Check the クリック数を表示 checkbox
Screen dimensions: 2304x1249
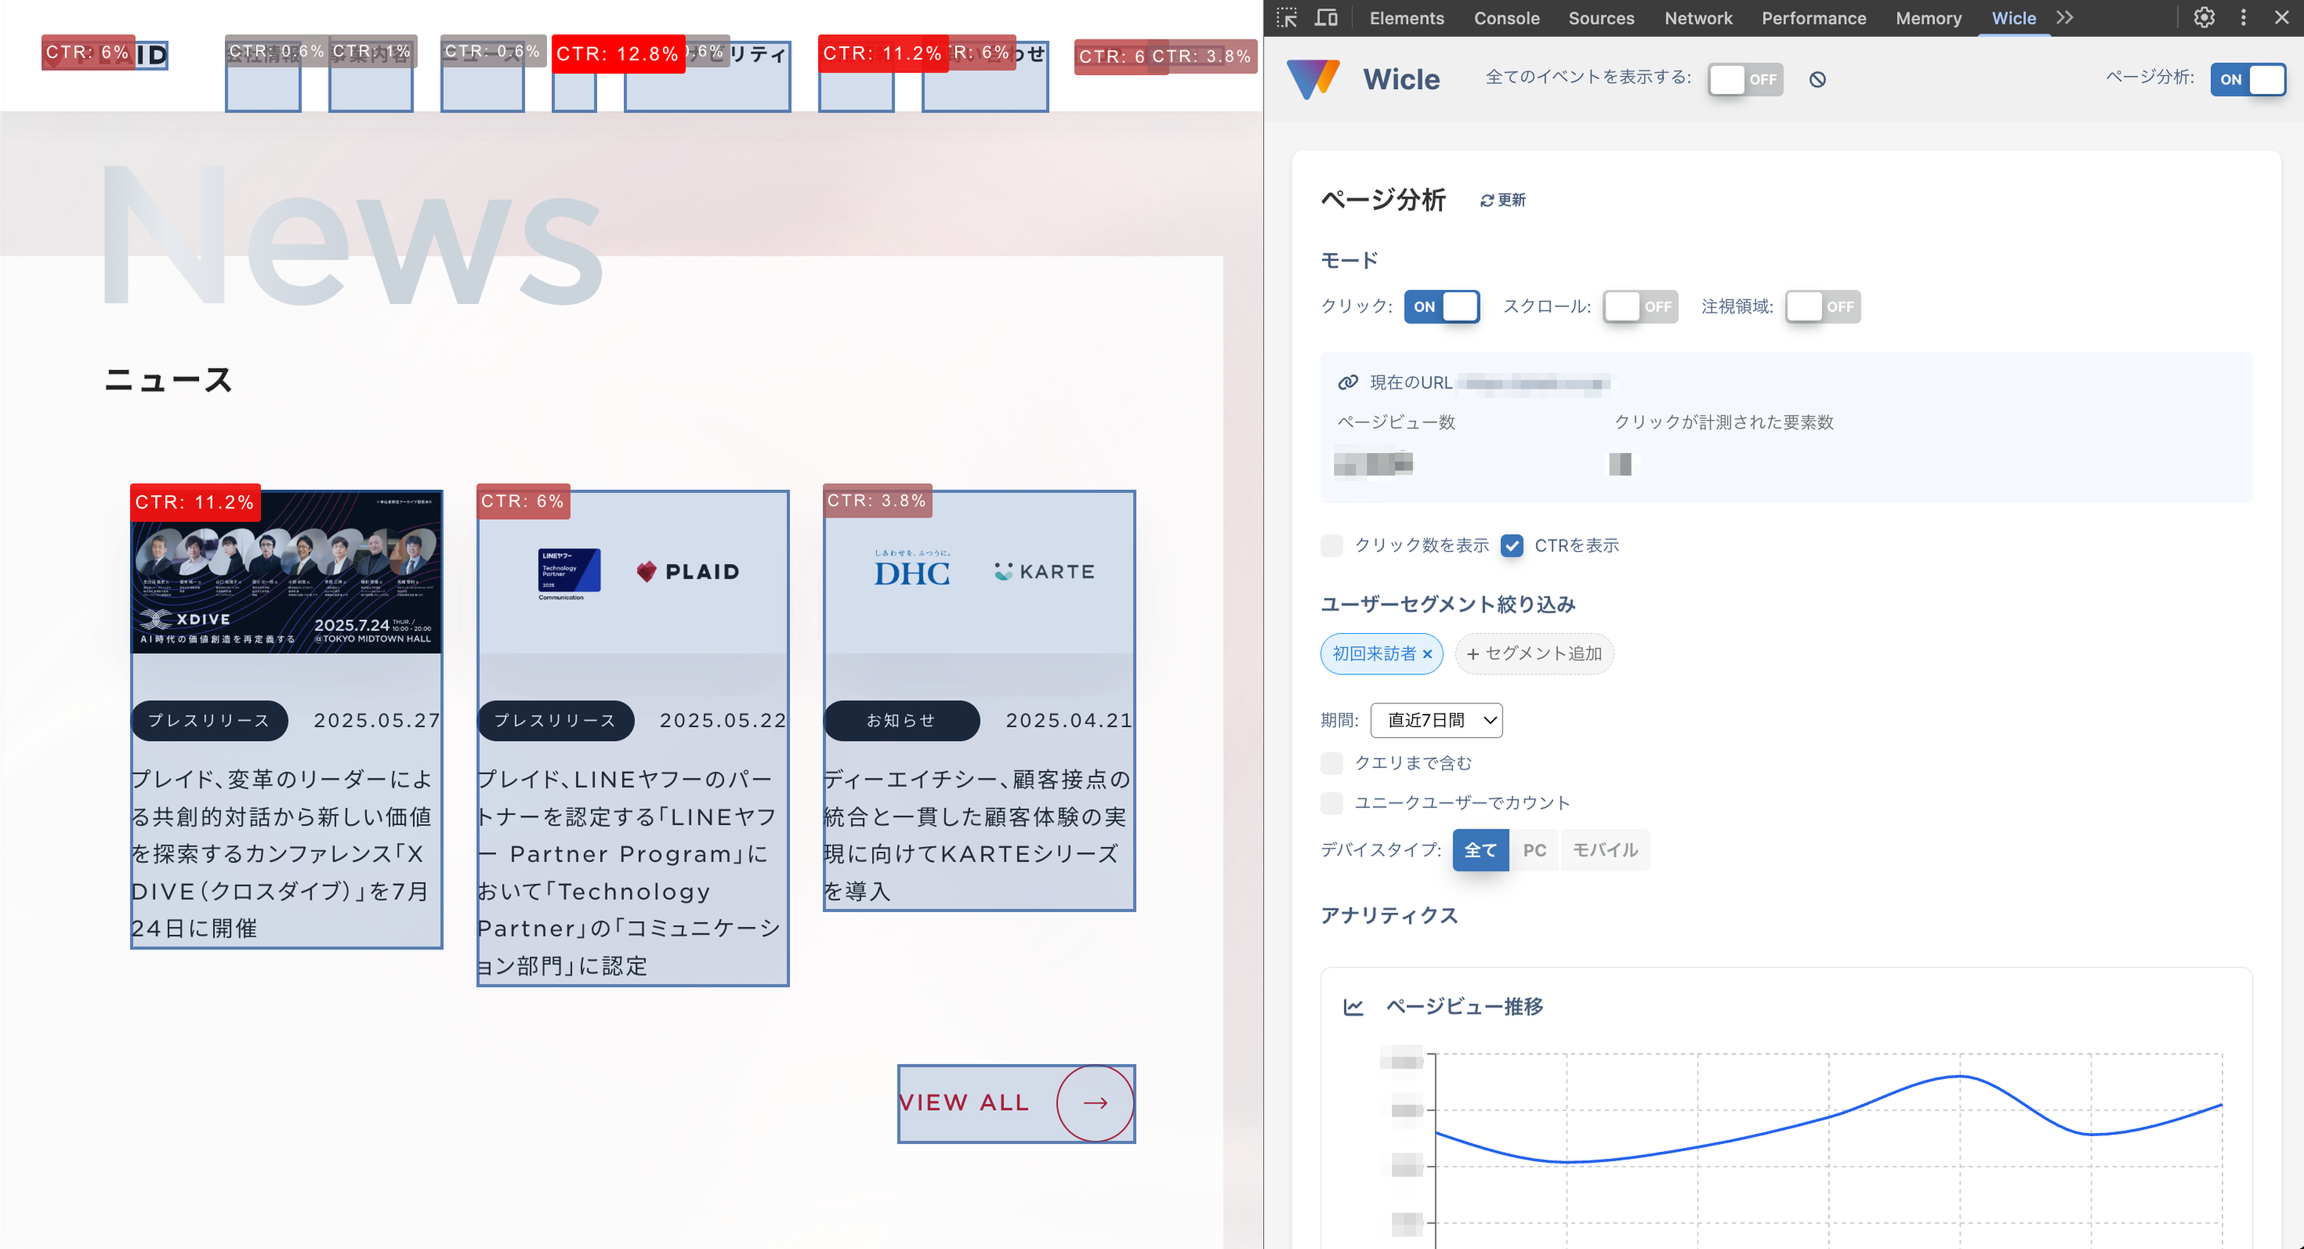tap(1331, 546)
